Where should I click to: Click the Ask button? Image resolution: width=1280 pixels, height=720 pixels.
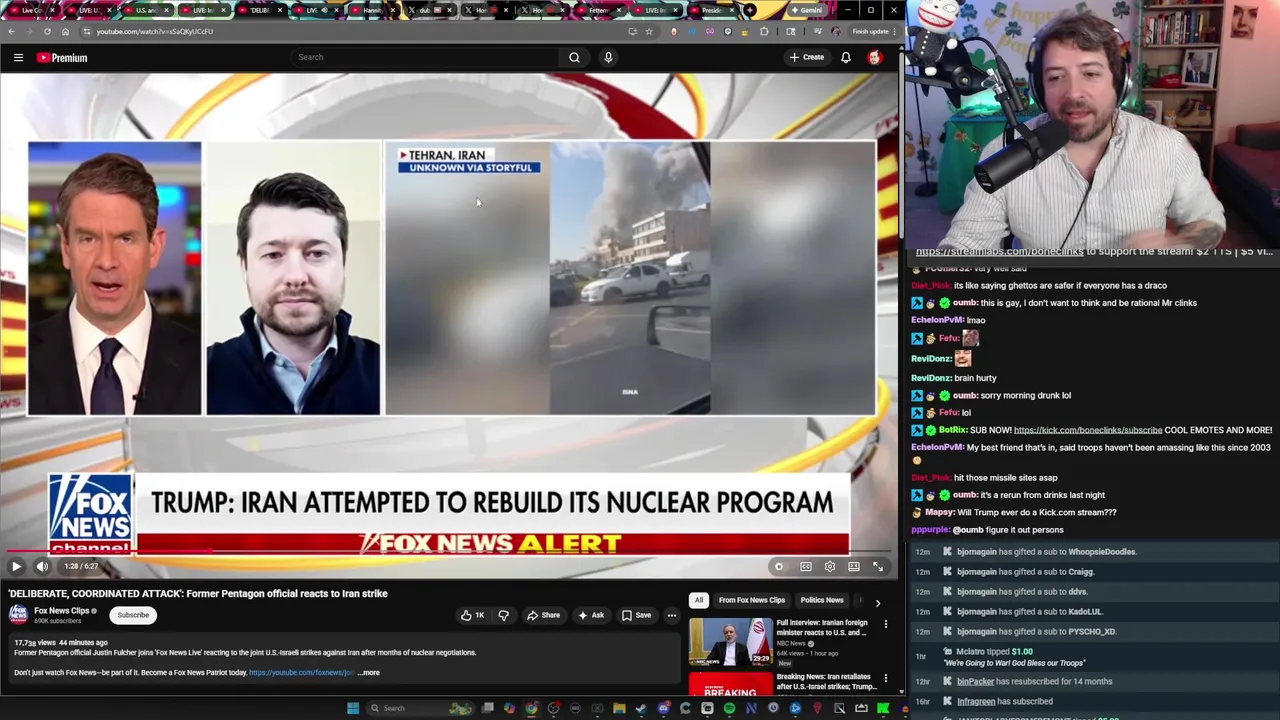coord(590,615)
